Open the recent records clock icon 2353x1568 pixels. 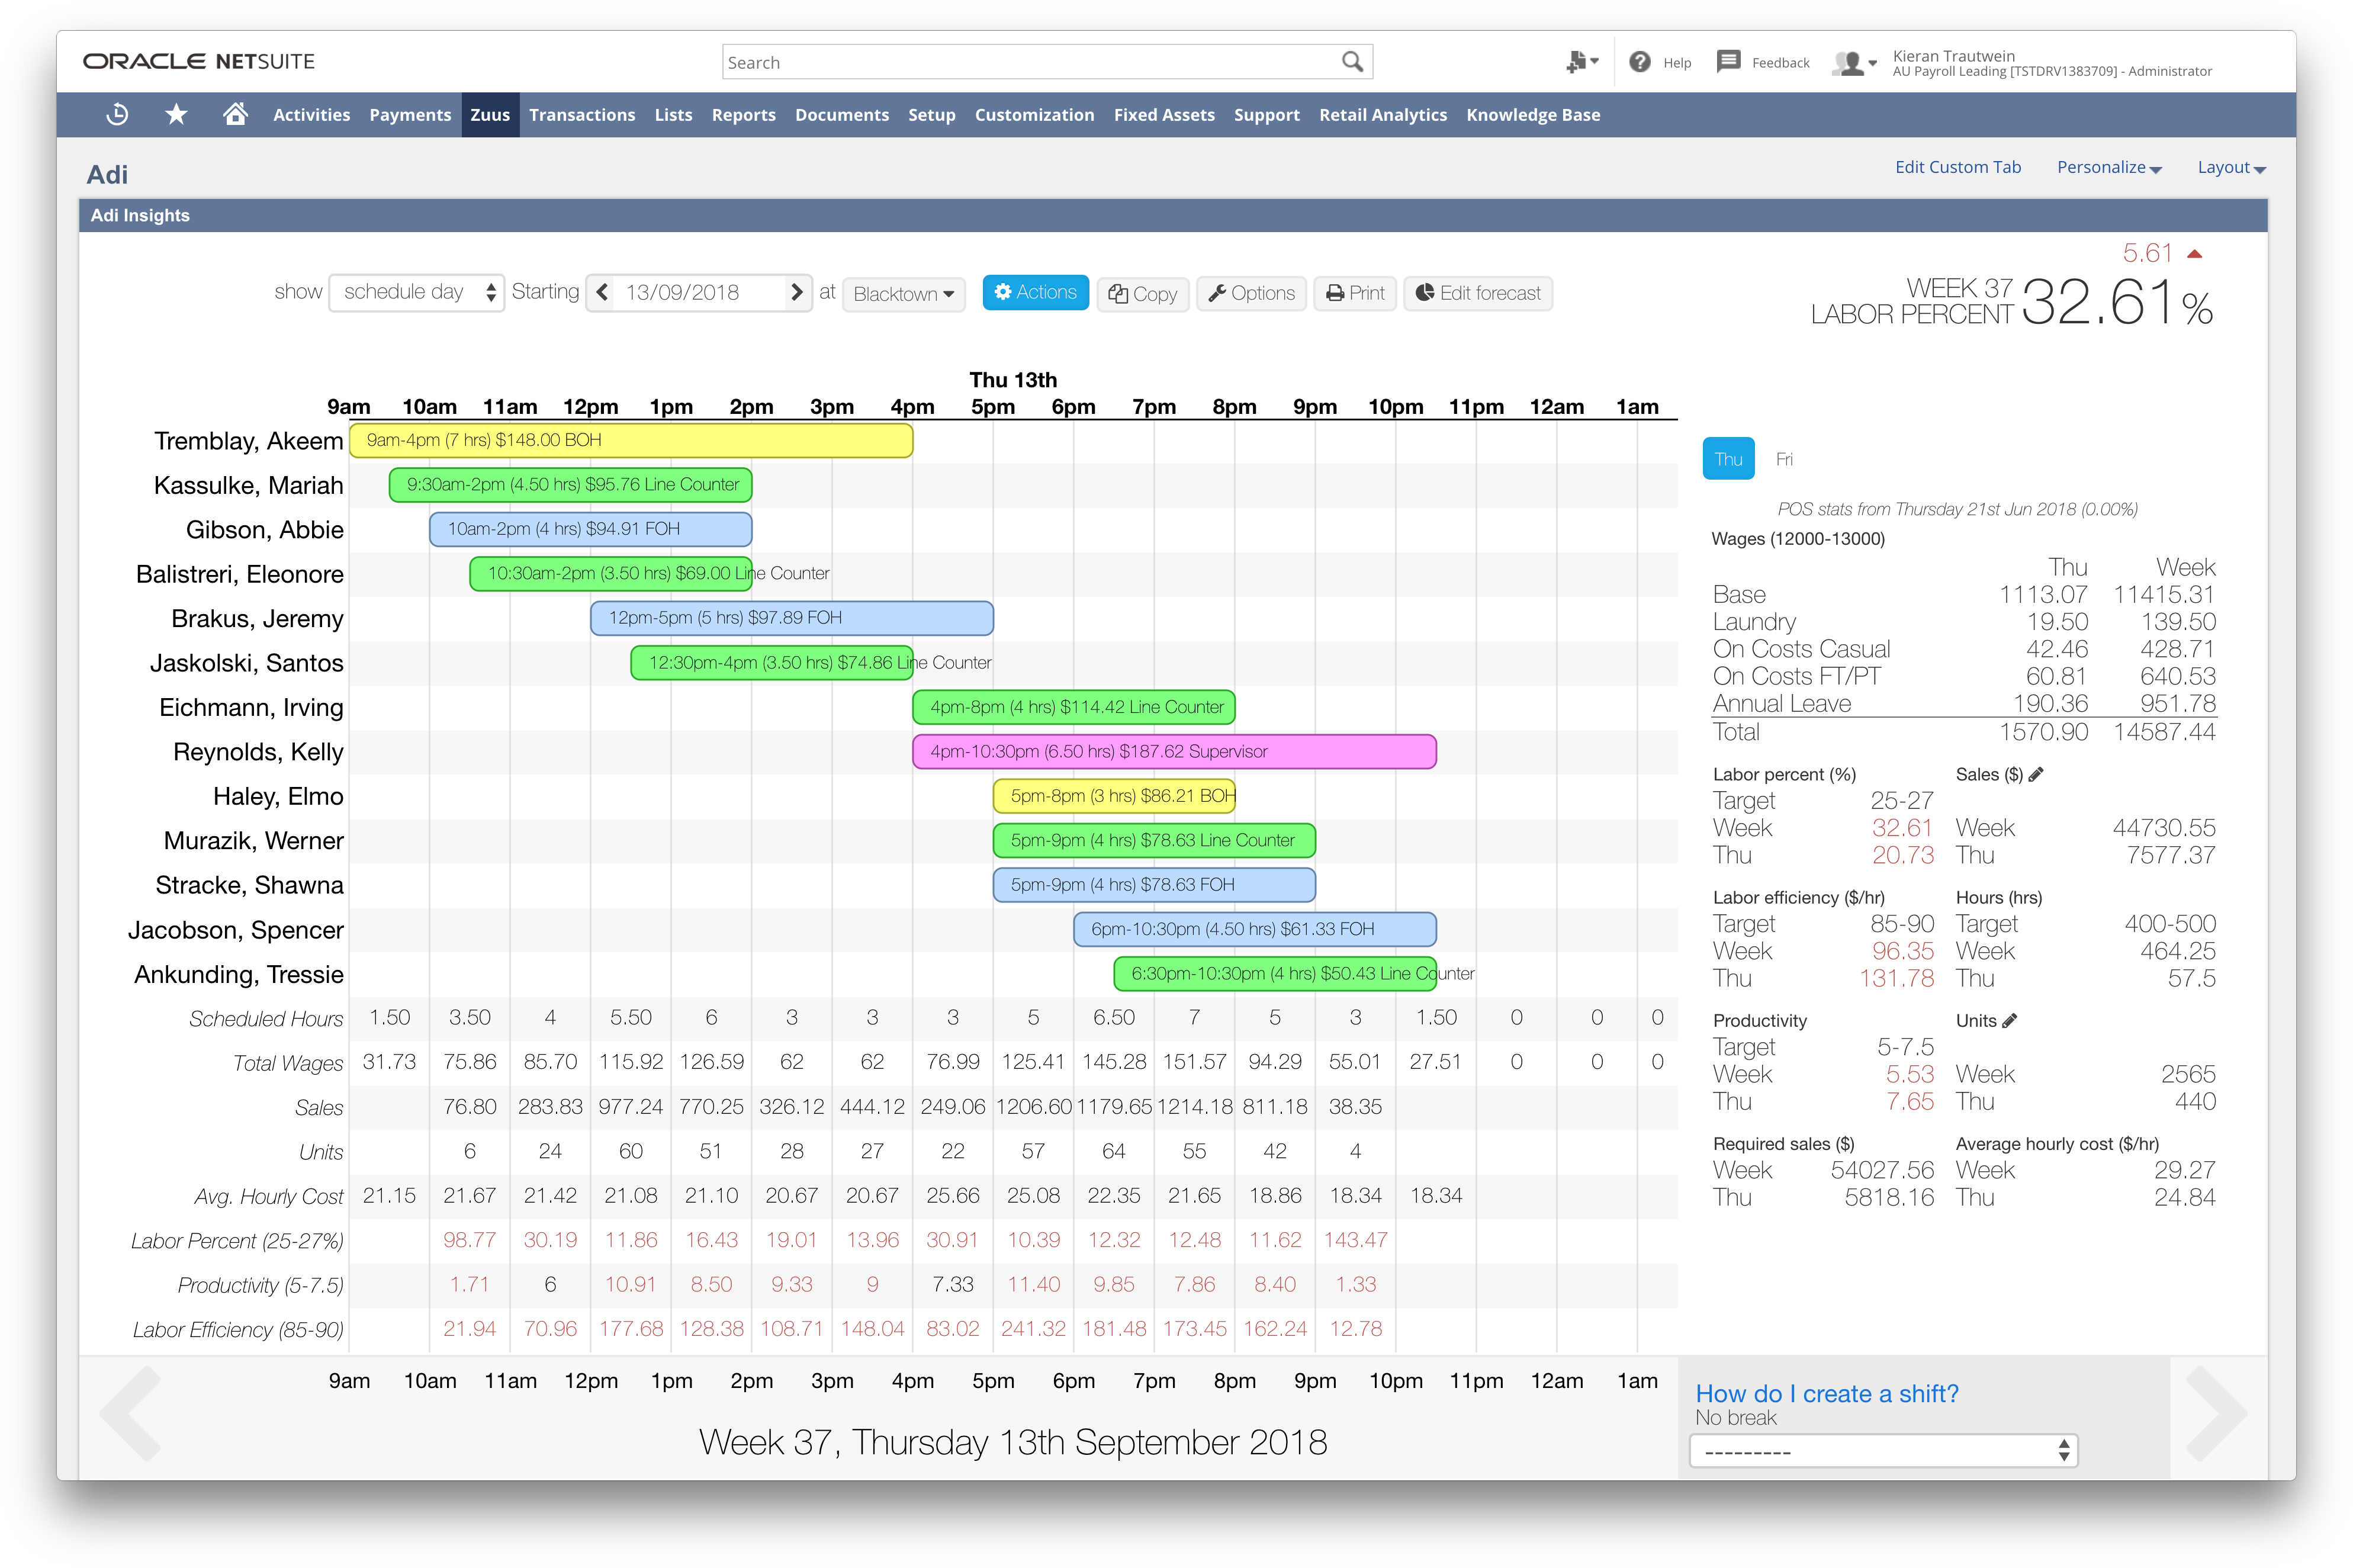click(x=117, y=114)
